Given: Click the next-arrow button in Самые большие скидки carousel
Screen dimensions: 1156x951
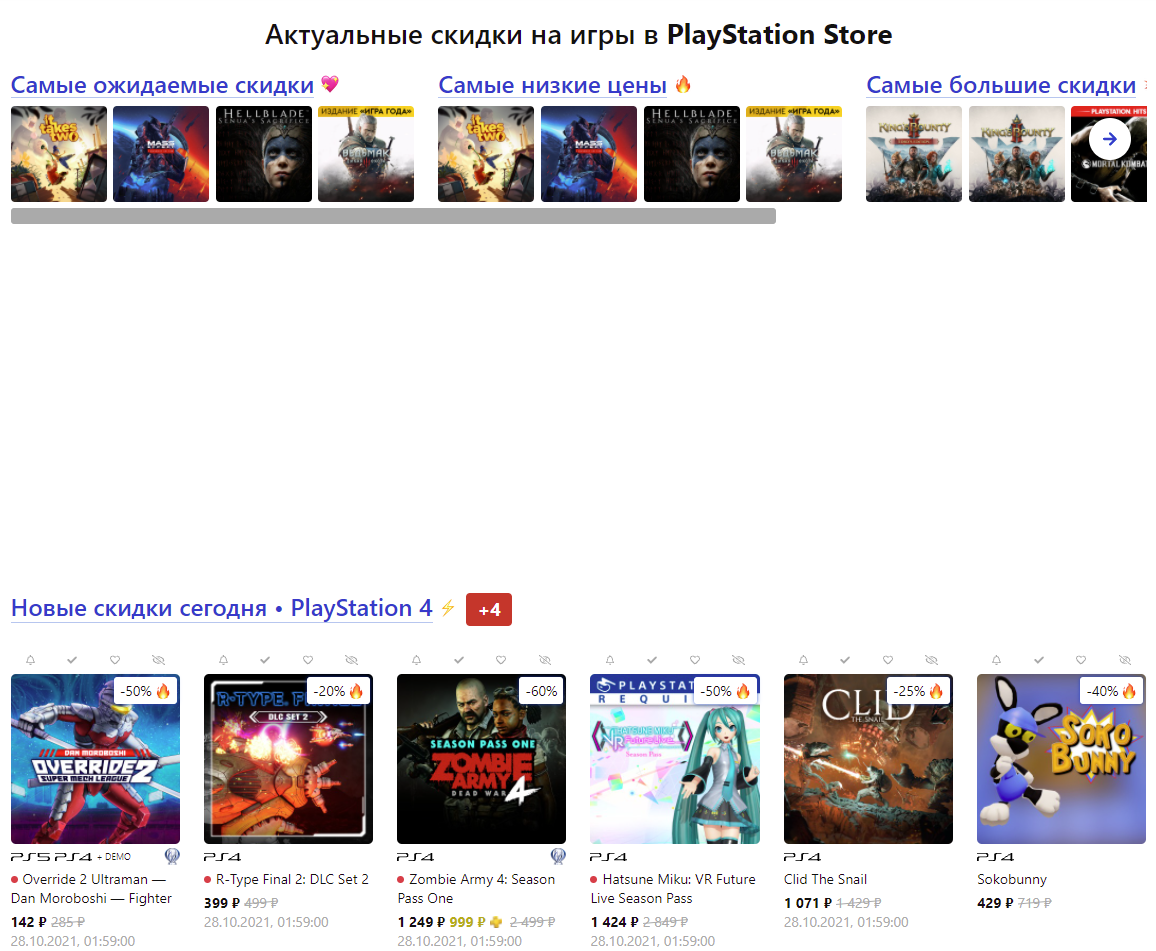Looking at the screenshot, I should [x=1110, y=140].
